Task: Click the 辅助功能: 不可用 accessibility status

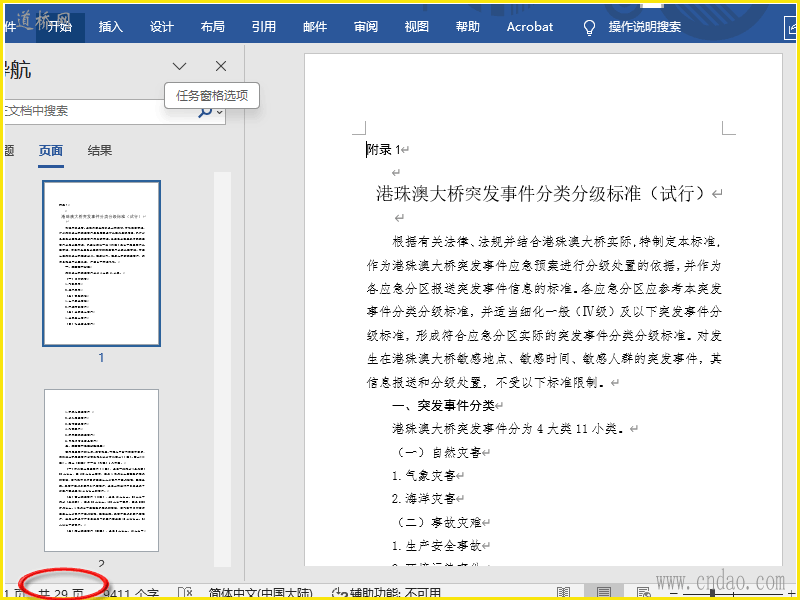Action: (x=386, y=593)
